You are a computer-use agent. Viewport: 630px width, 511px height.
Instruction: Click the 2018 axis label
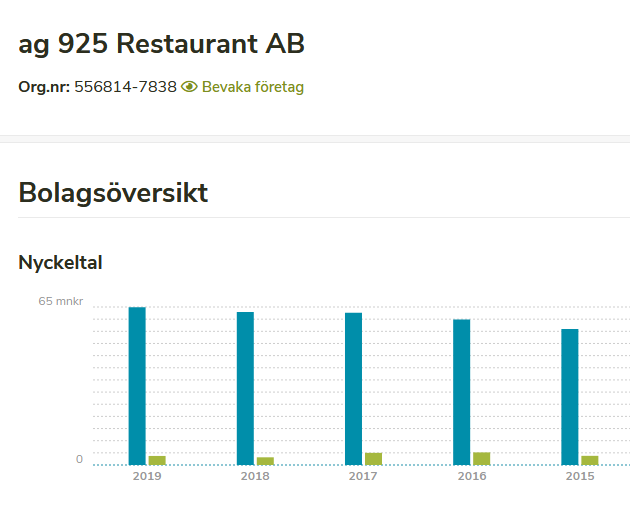point(255,476)
